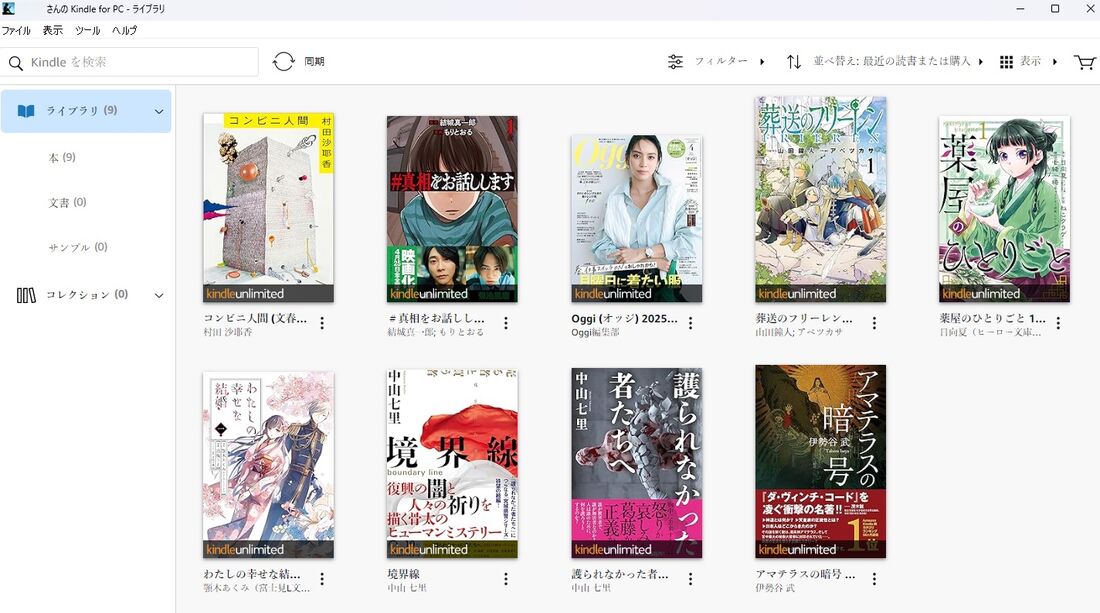The image size is (1100, 613).
Task: Open the store shopping cart icon
Action: pyautogui.click(x=1085, y=62)
